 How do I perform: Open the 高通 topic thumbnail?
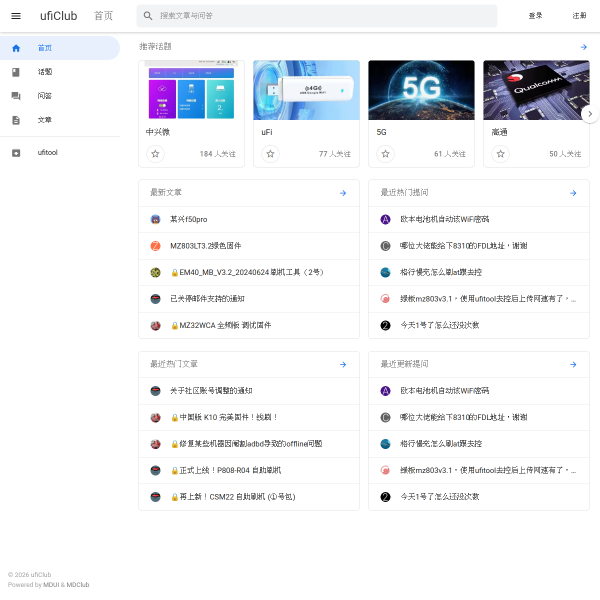(x=534, y=90)
